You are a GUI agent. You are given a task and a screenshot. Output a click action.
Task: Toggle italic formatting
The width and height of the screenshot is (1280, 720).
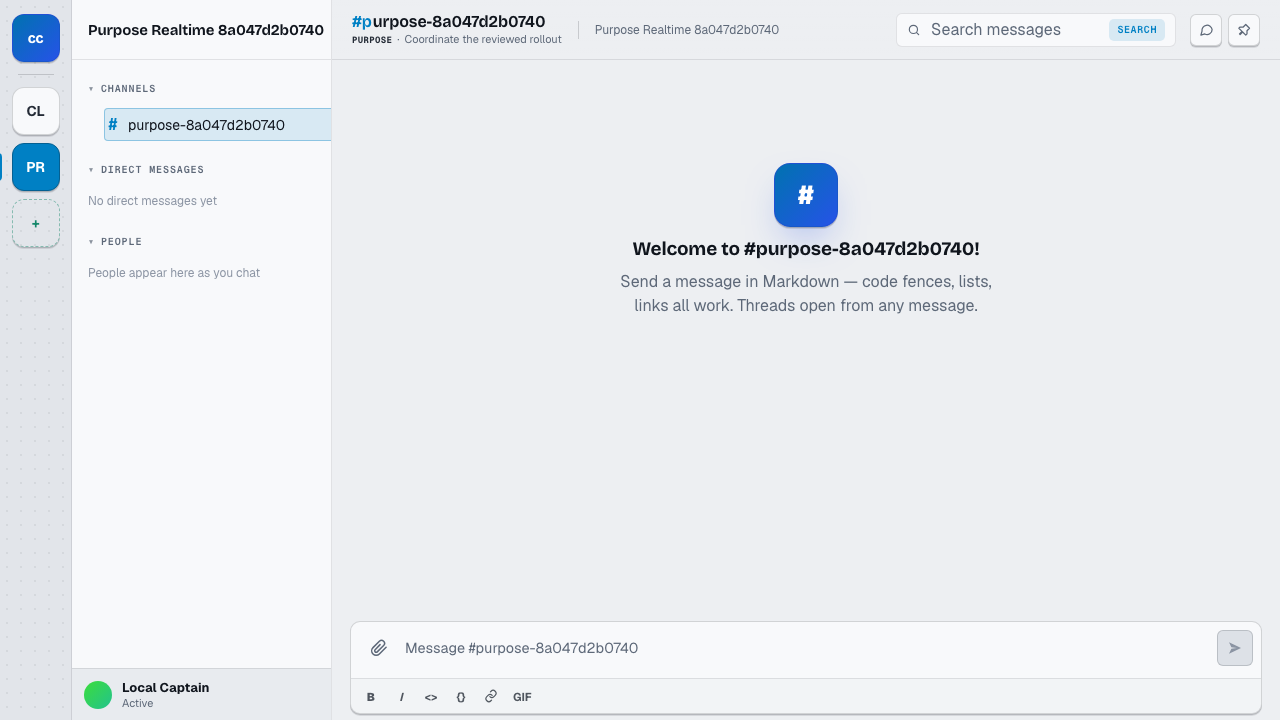(x=401, y=697)
